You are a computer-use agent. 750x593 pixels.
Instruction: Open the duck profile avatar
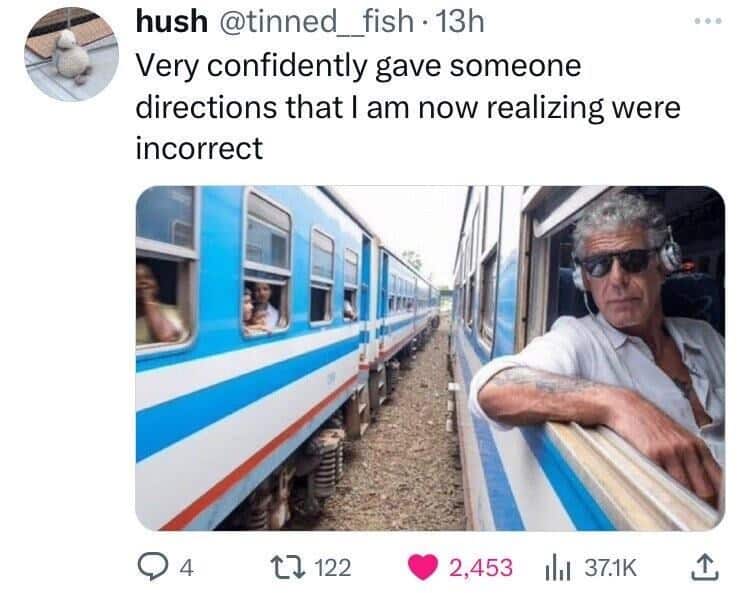pyautogui.click(x=72, y=54)
